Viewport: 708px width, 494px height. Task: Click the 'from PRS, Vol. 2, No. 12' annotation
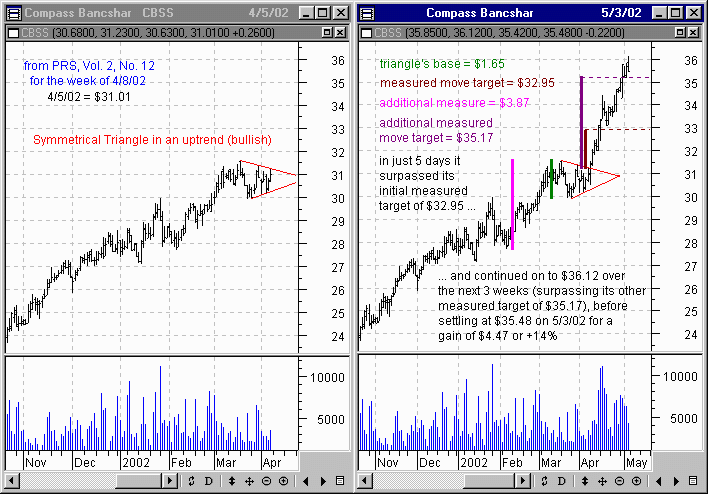point(89,66)
